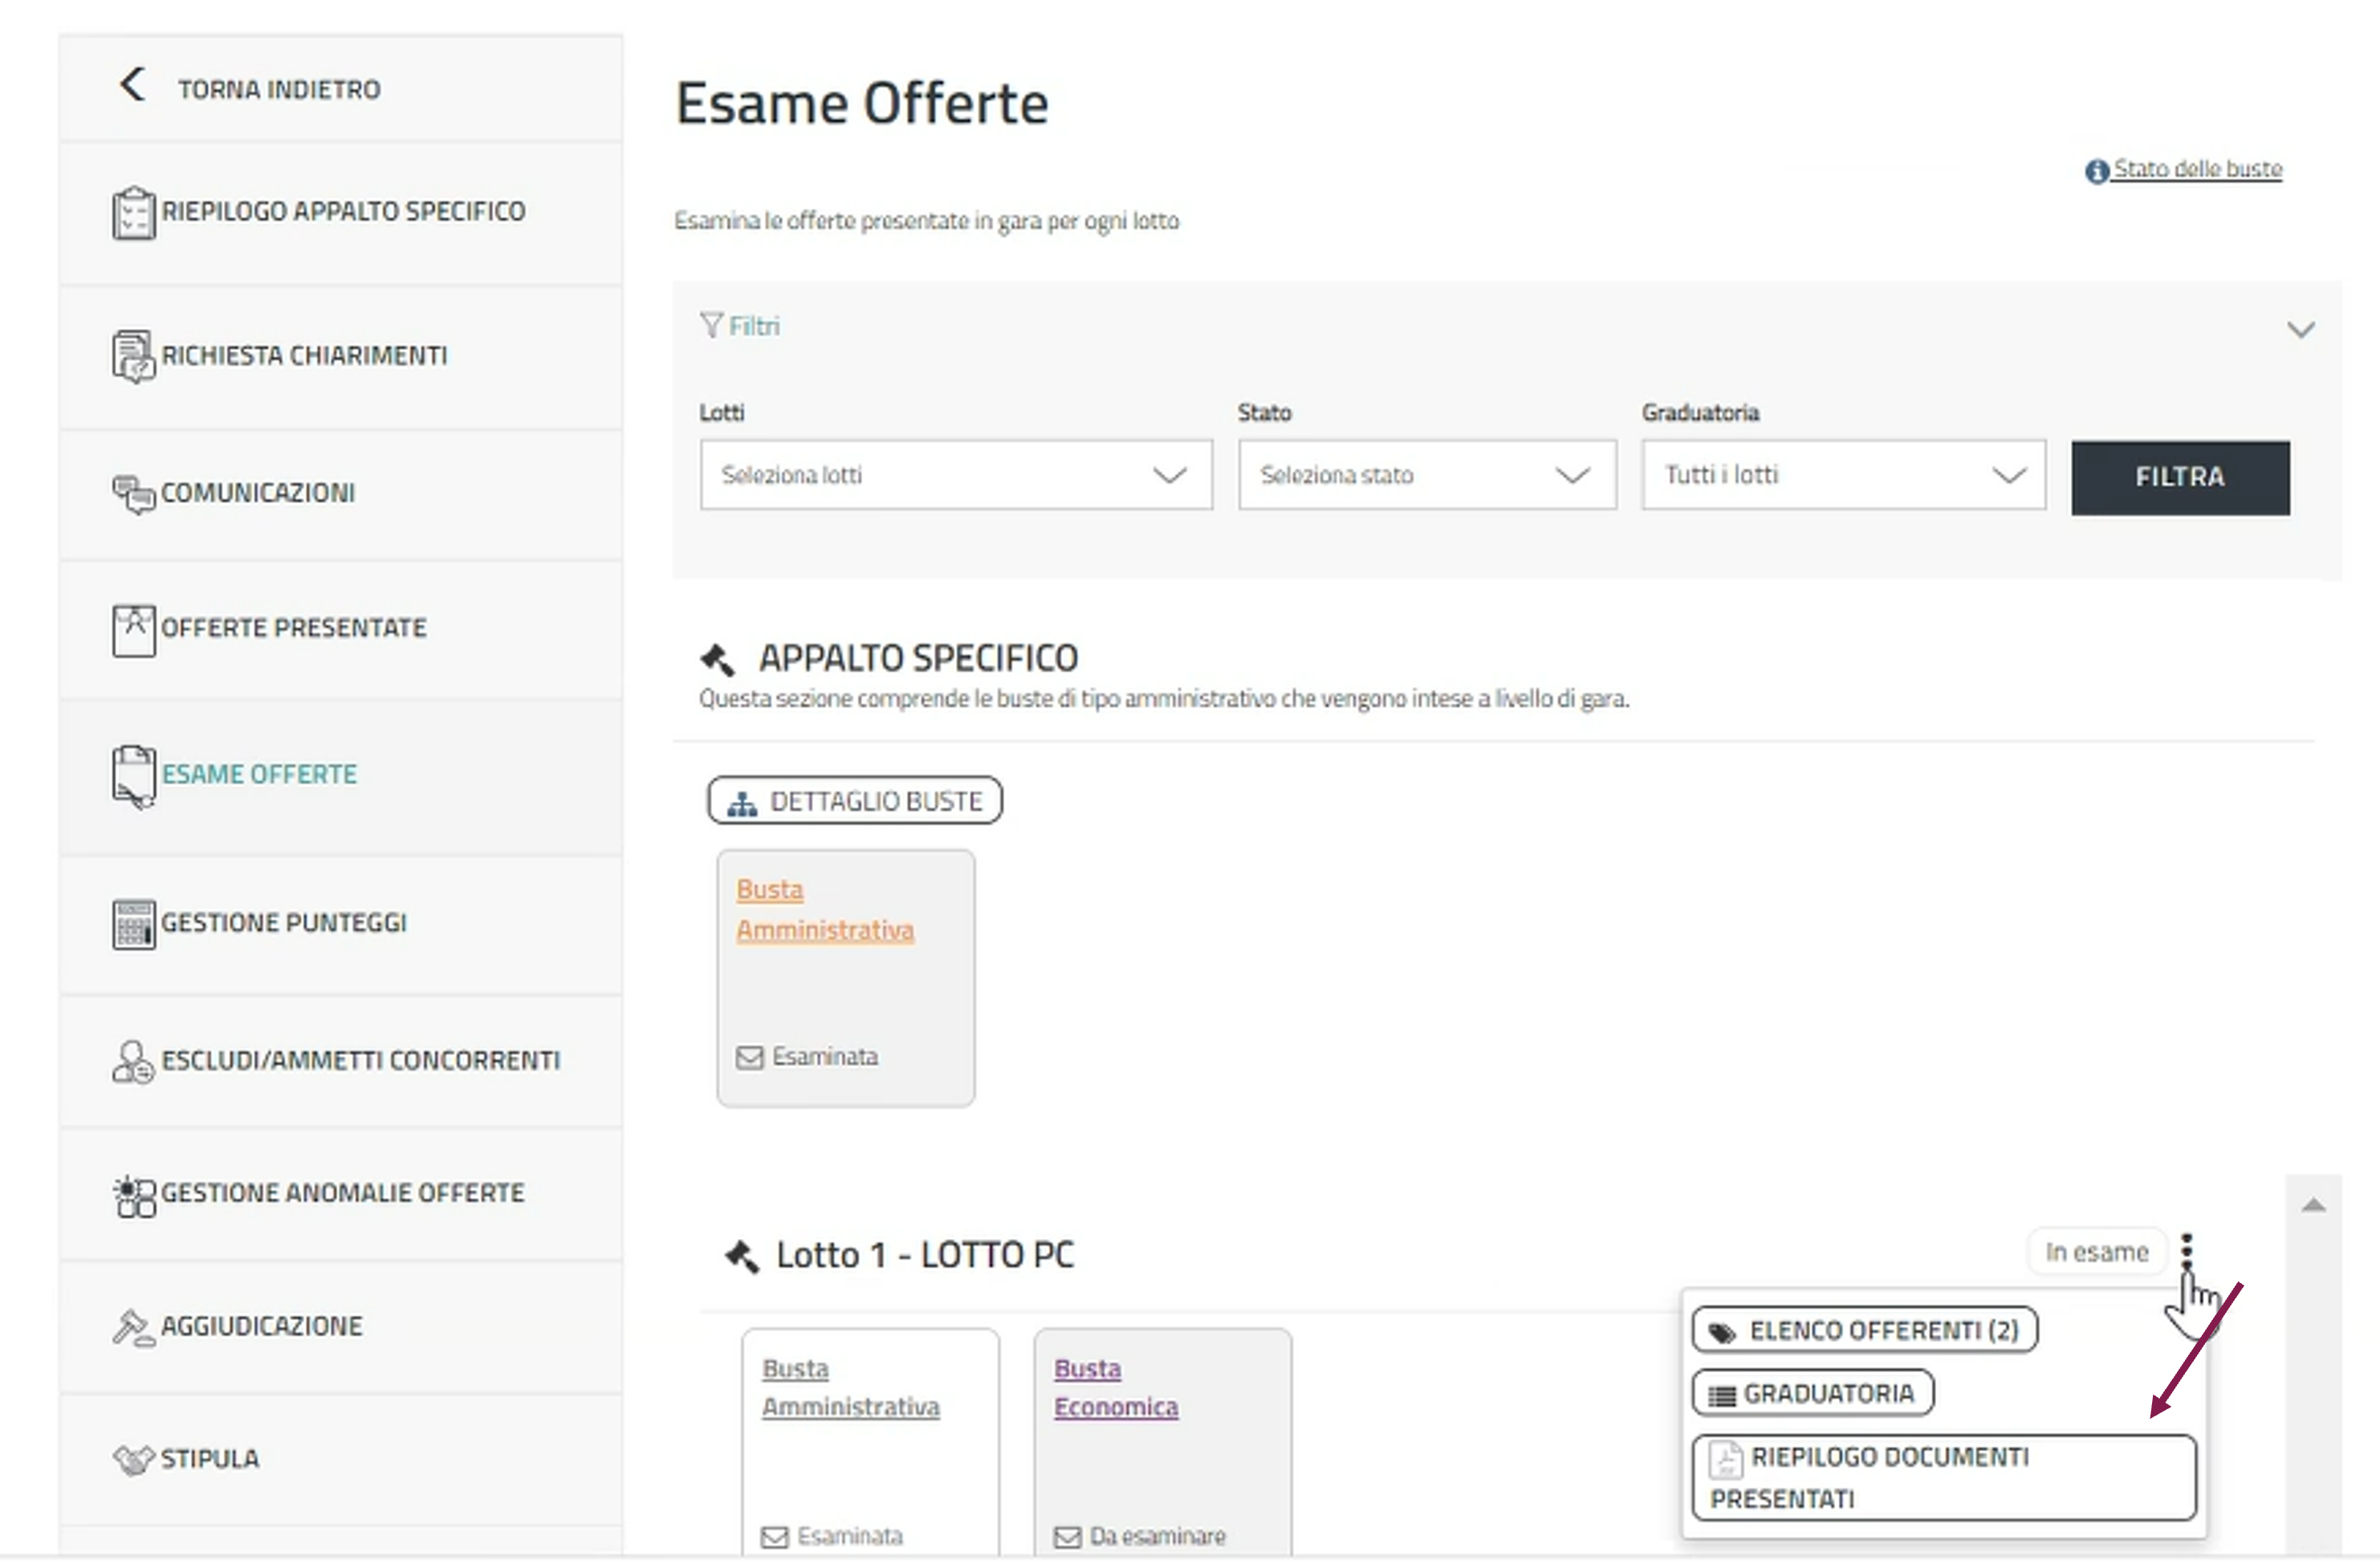Click the Riepilogo Appalto Specifico clipboard icon
The width and height of the screenshot is (2380, 1568).
click(133, 213)
